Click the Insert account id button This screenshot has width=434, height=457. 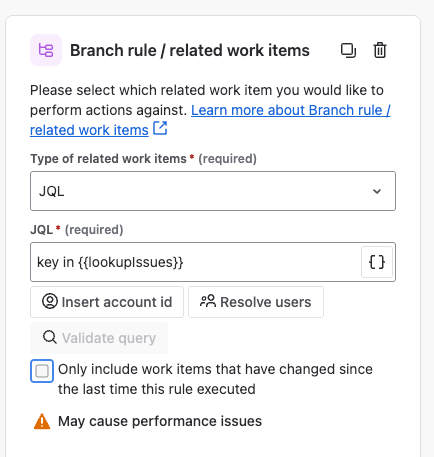(x=107, y=302)
